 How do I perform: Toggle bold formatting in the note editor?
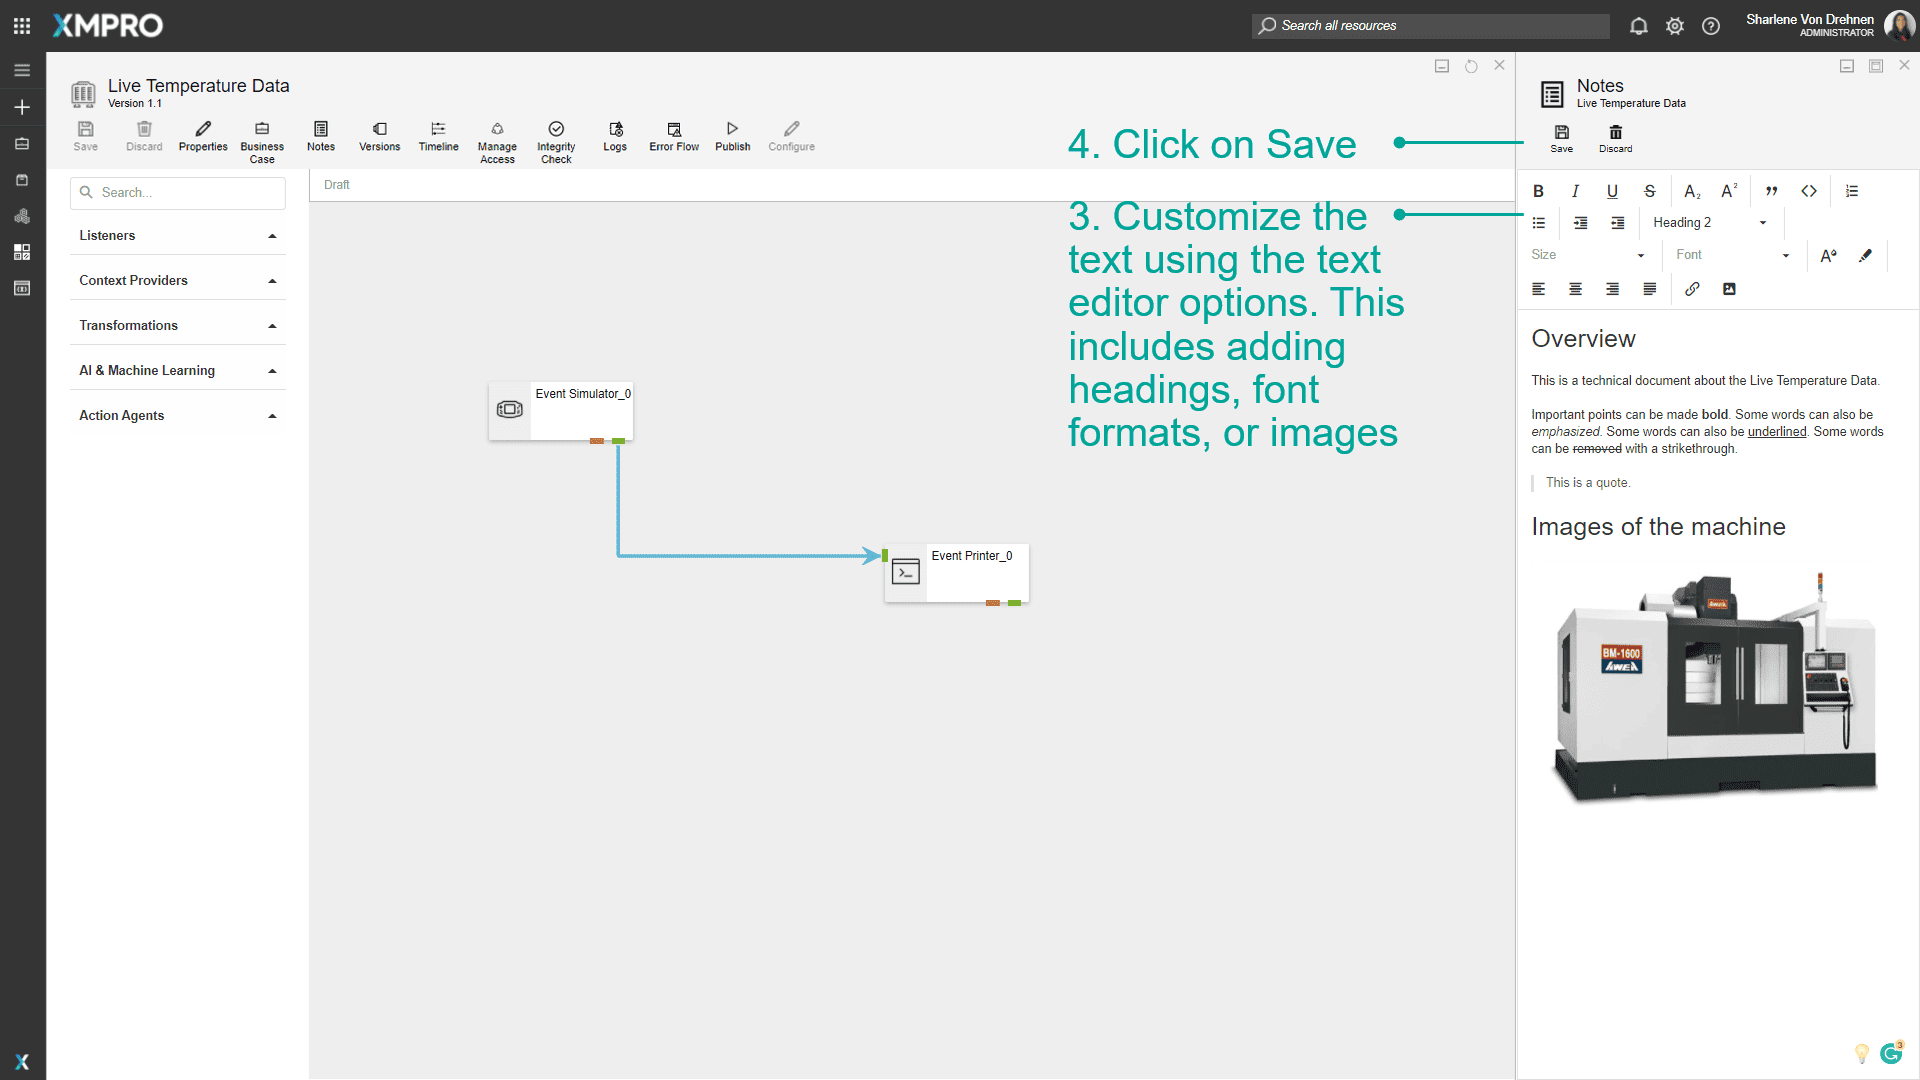[x=1538, y=190]
